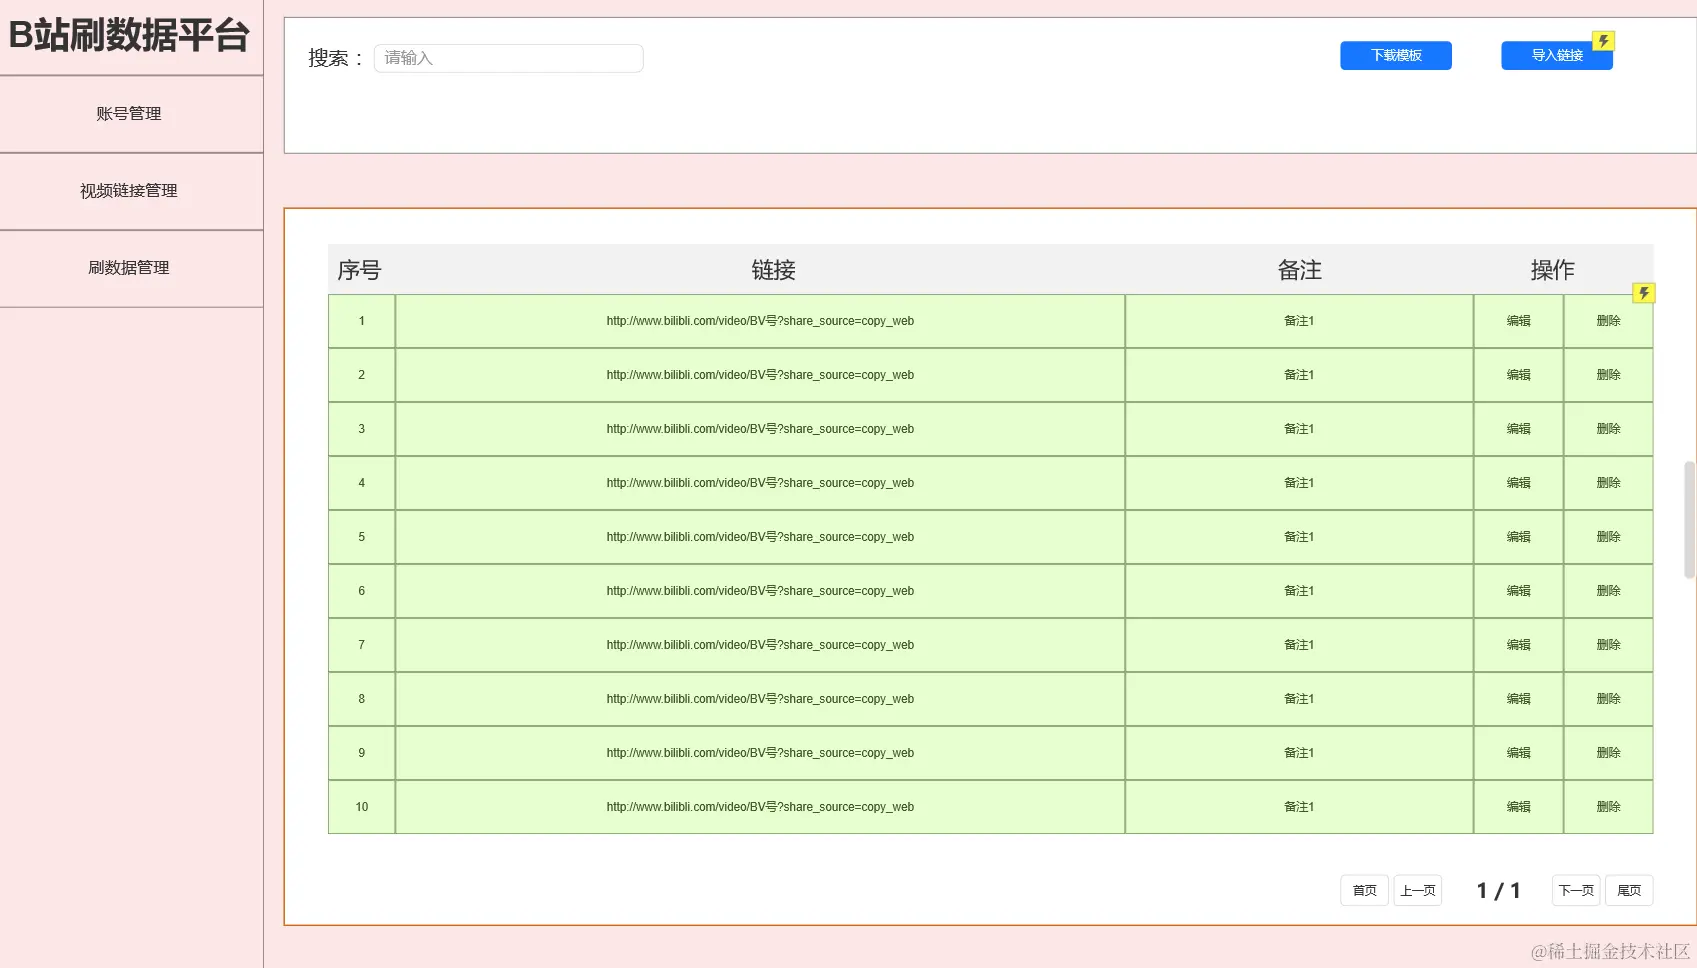Click the B站刷数据平台 title
Viewport: 1697px width, 968px height.
pos(129,36)
